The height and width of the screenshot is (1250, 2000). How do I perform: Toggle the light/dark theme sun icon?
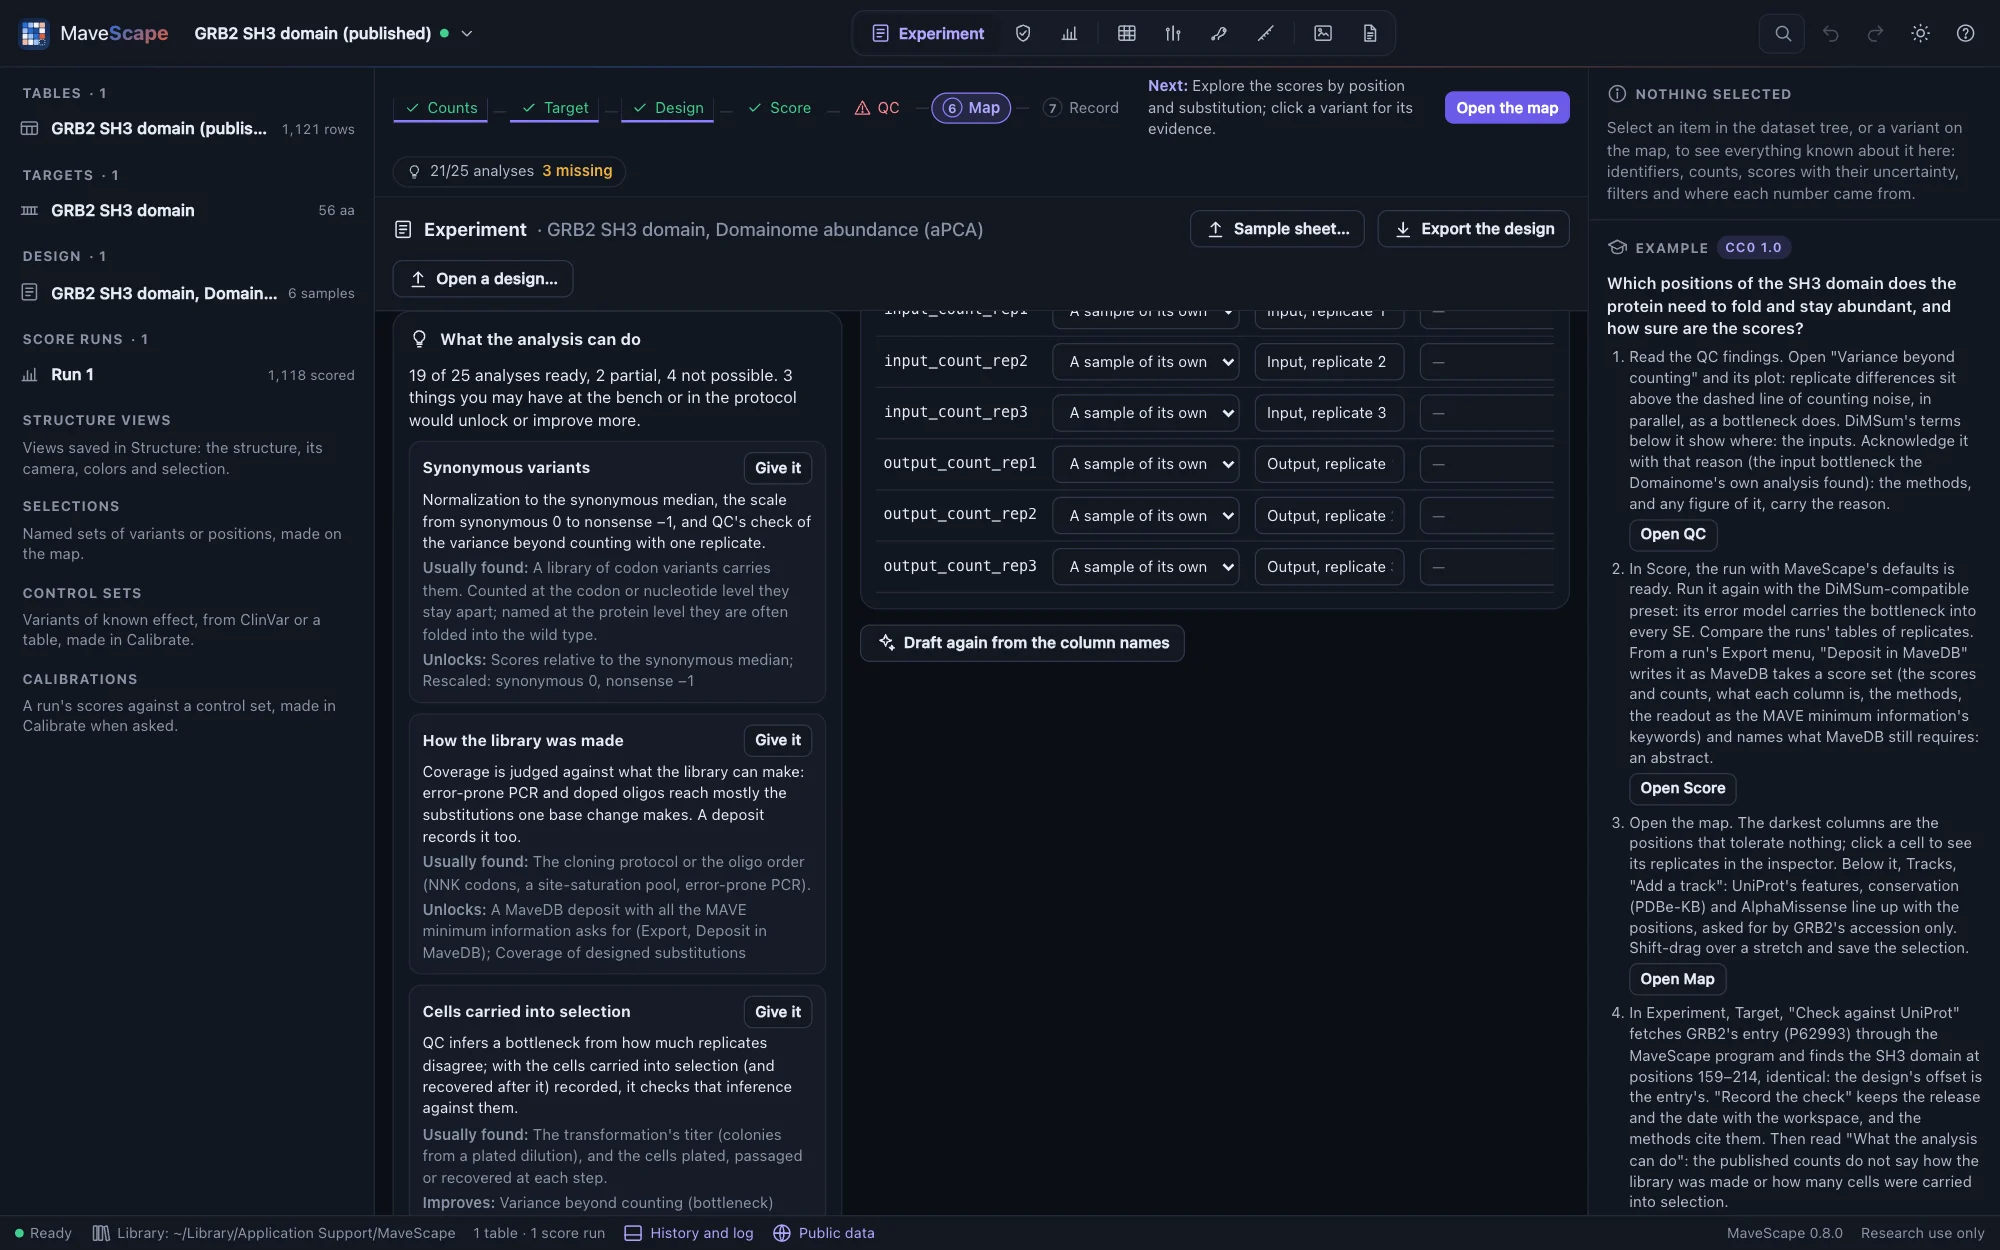[1920, 33]
